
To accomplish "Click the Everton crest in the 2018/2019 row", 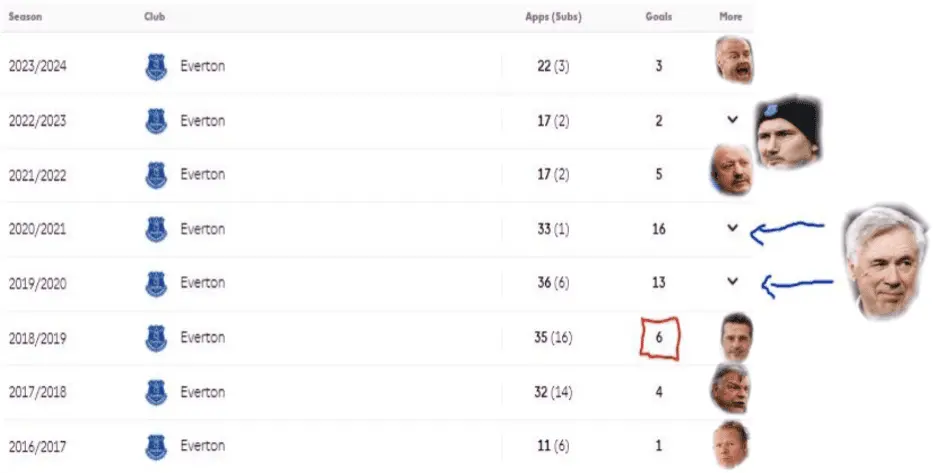I will tap(156, 338).
